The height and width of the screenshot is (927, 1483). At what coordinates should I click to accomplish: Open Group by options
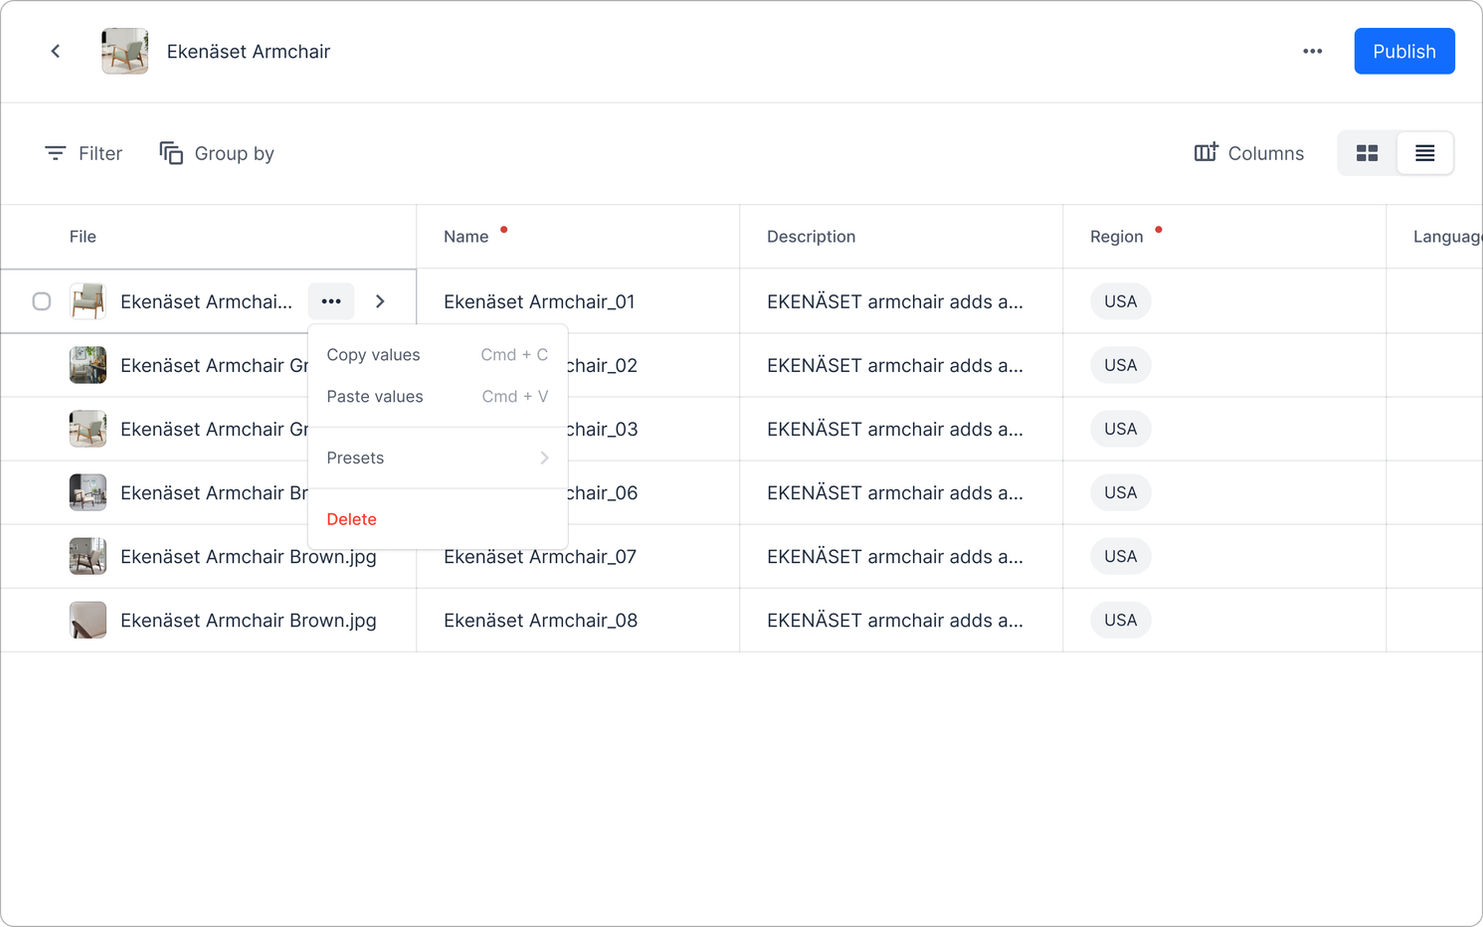pos(217,153)
